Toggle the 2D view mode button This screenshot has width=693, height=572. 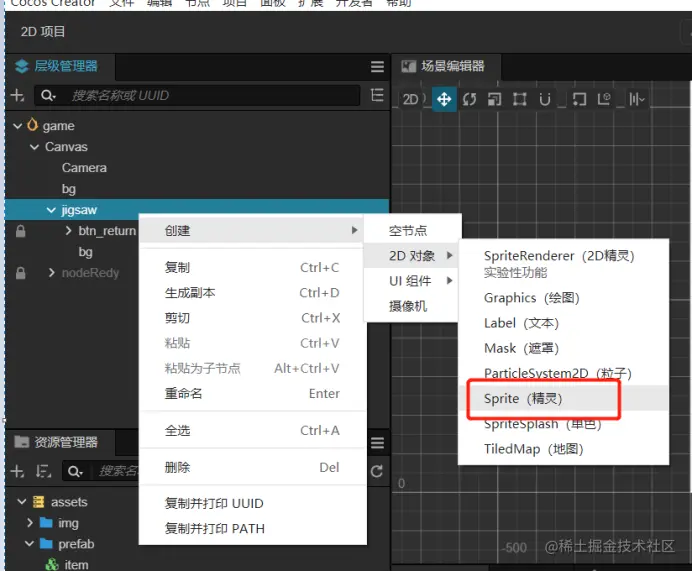(411, 99)
